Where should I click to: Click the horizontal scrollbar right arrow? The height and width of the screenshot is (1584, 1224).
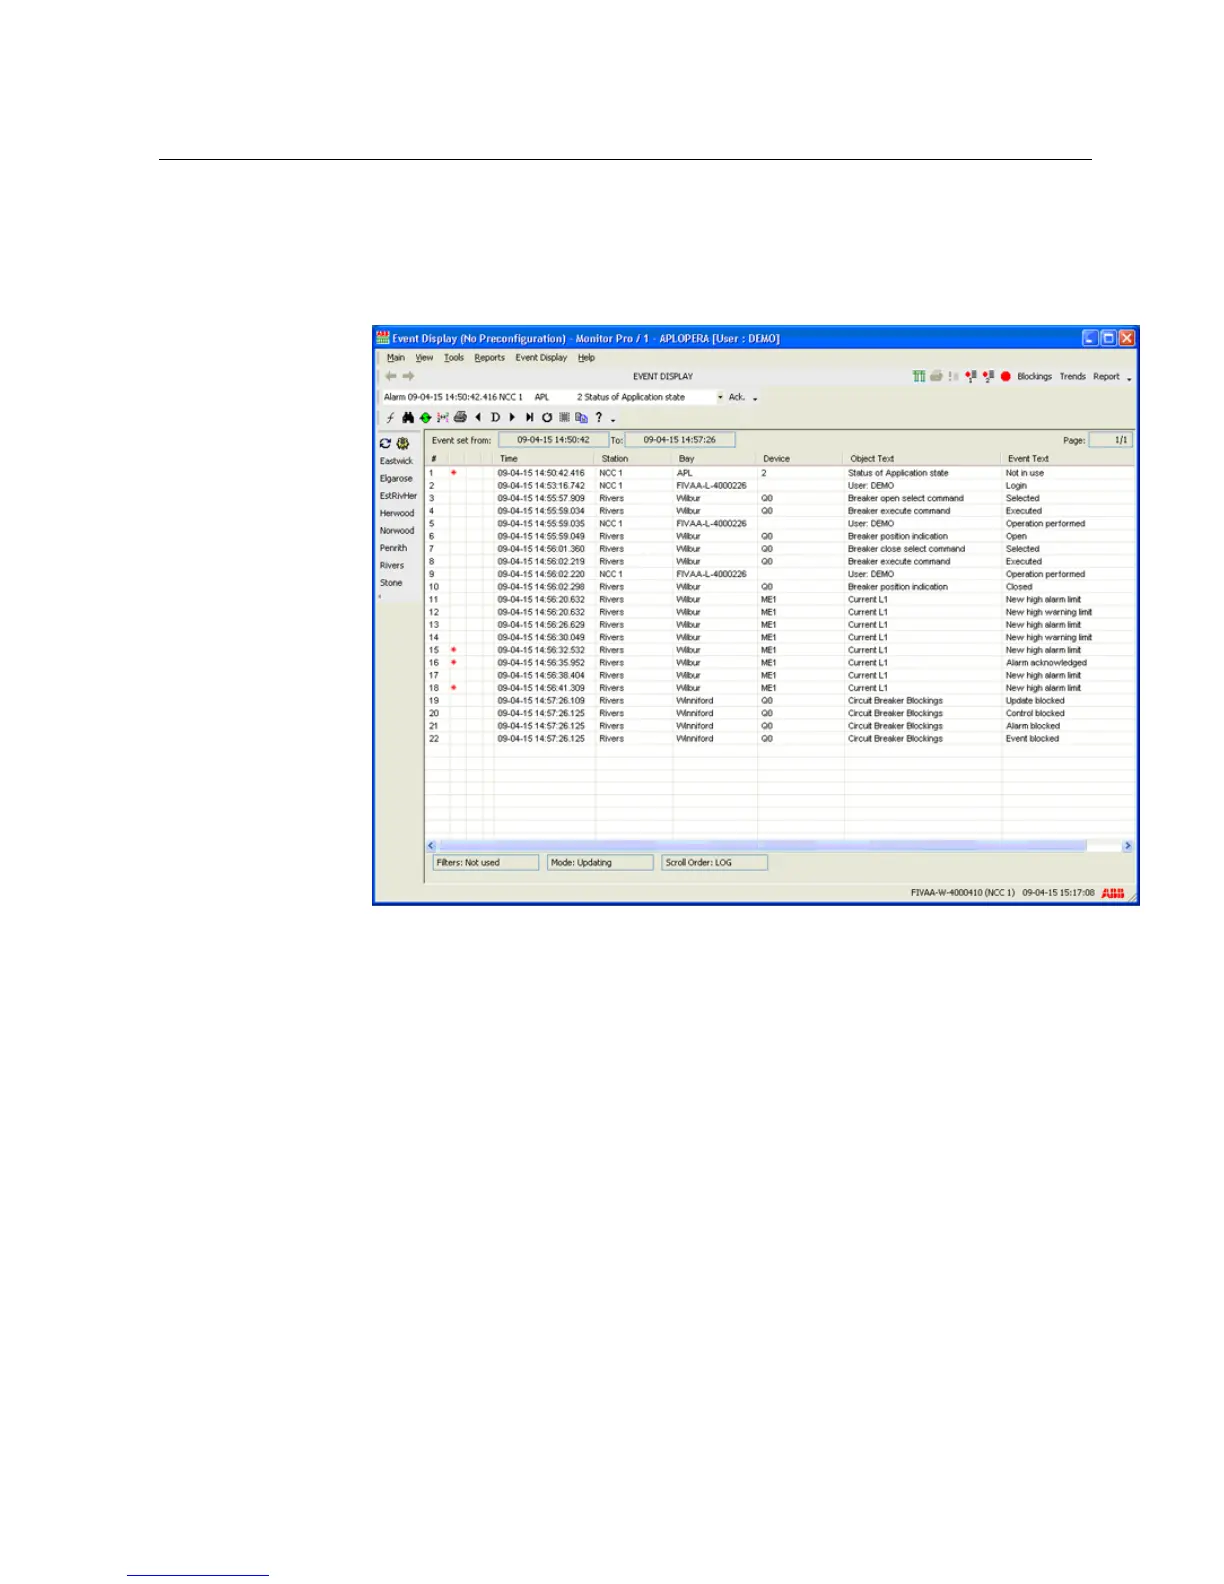pos(1128,846)
